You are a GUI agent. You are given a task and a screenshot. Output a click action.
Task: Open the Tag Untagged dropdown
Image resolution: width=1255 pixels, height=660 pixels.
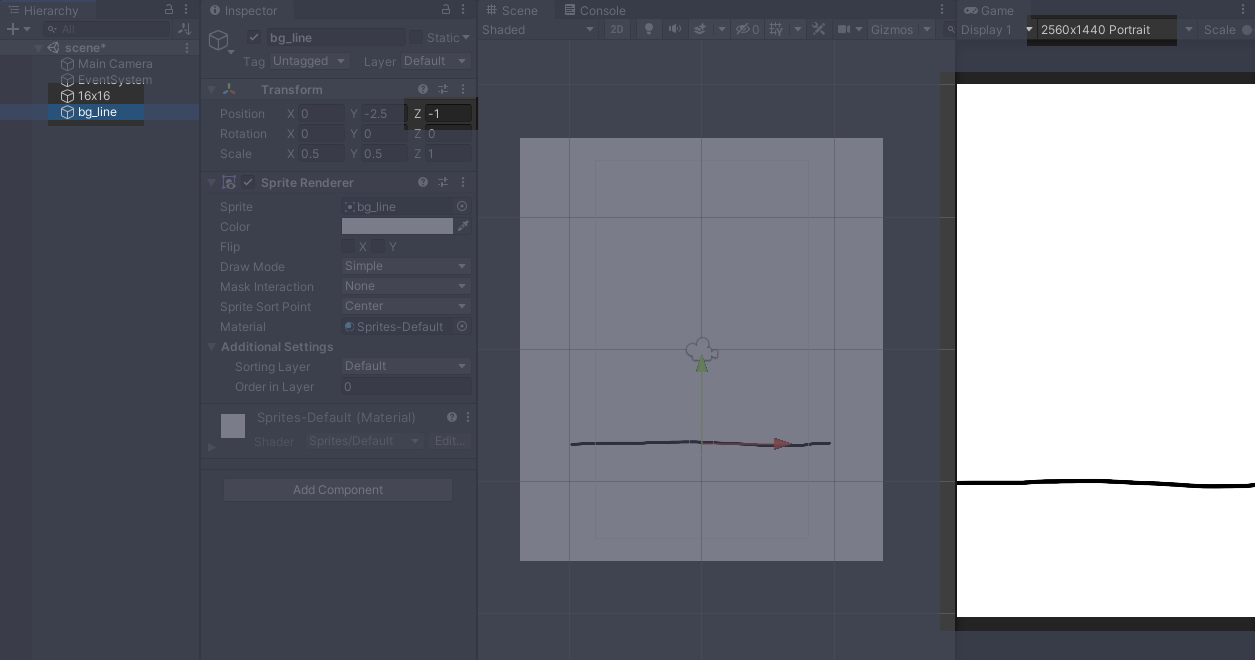[x=308, y=61]
